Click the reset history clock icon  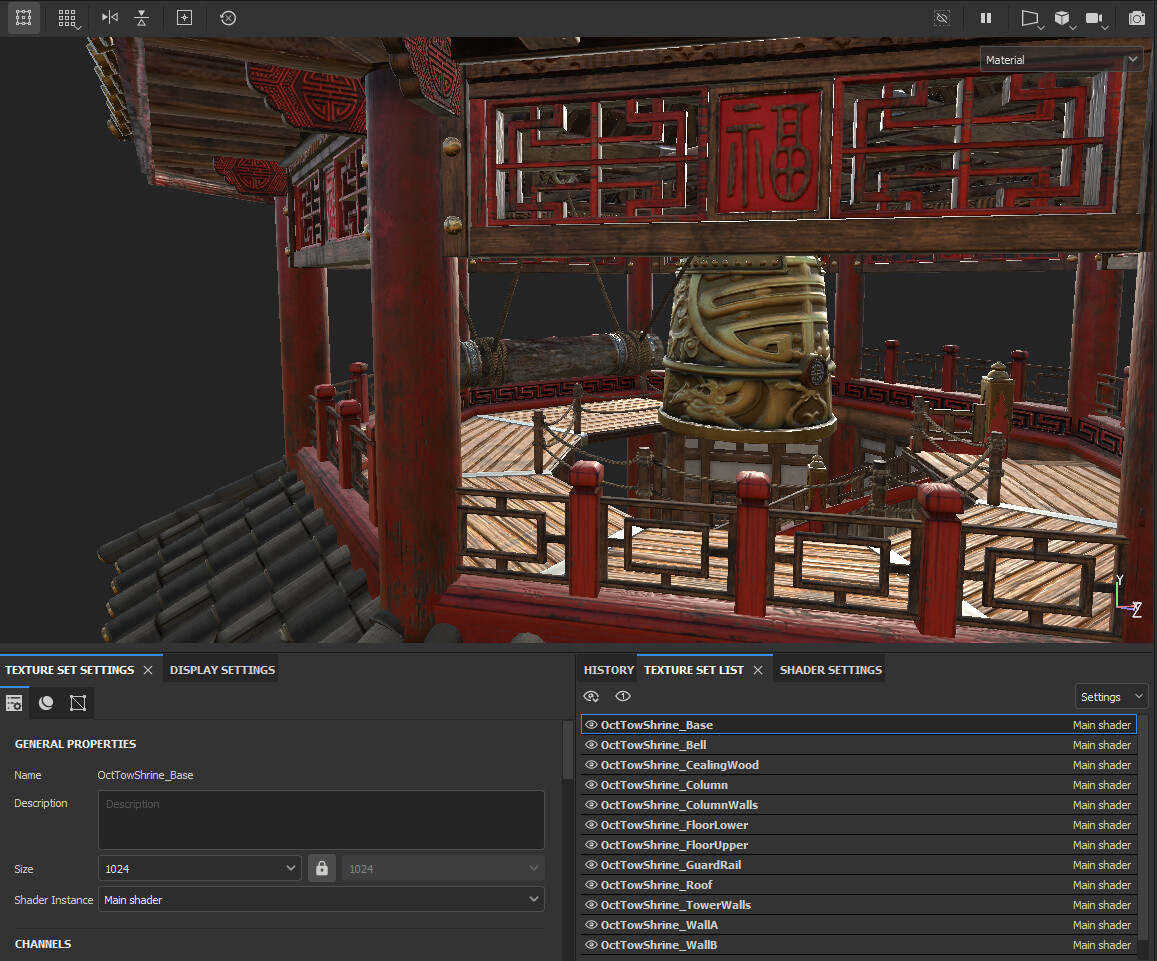tap(228, 18)
